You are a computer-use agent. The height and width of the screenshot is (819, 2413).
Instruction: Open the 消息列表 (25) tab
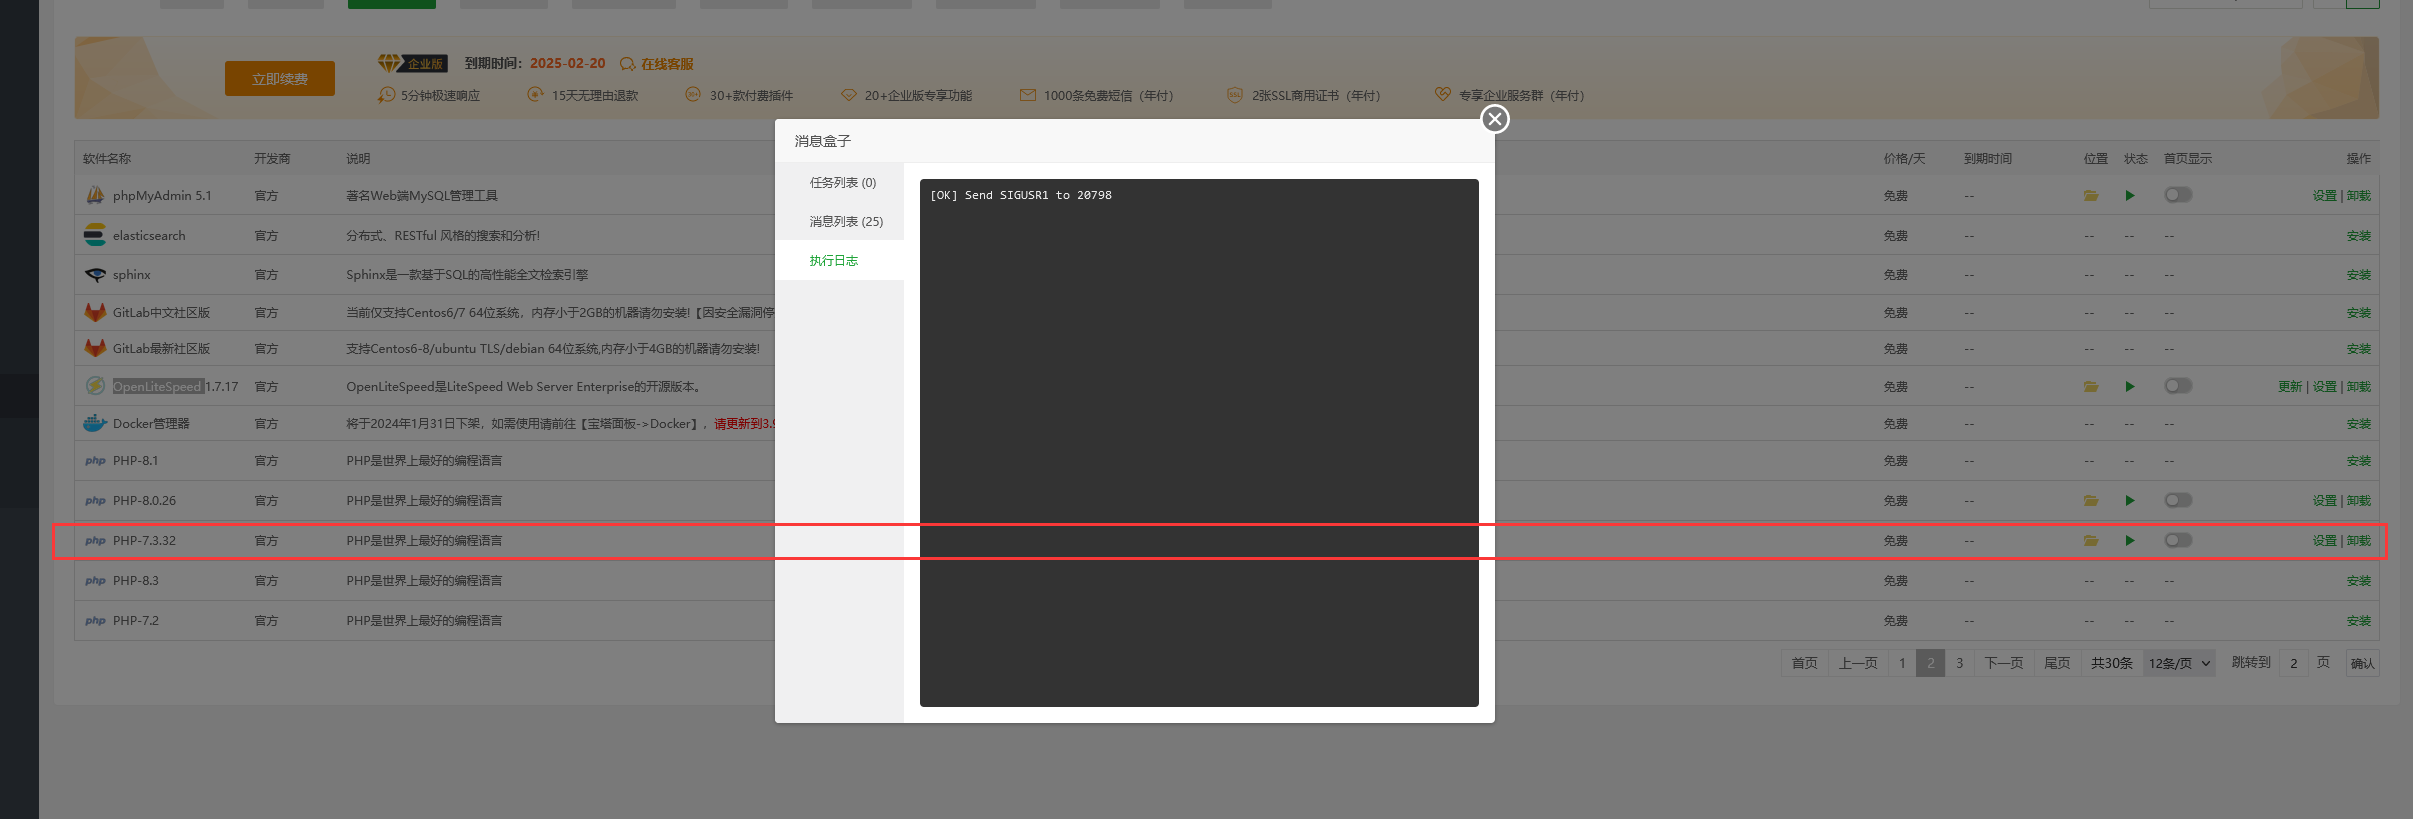coord(846,221)
